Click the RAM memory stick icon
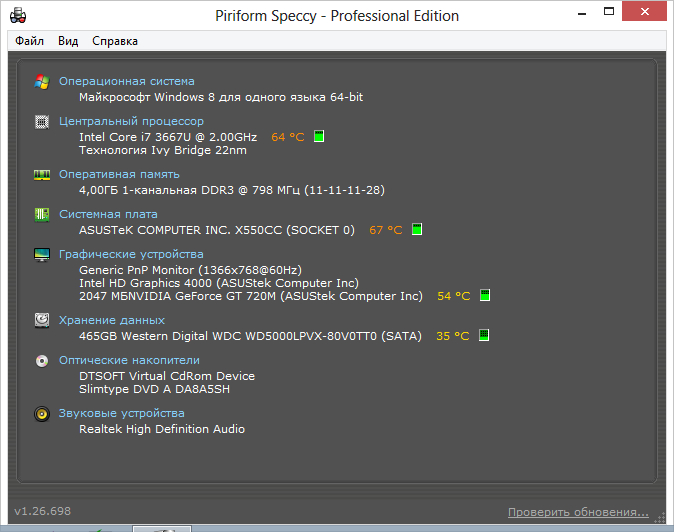 click(x=42, y=175)
